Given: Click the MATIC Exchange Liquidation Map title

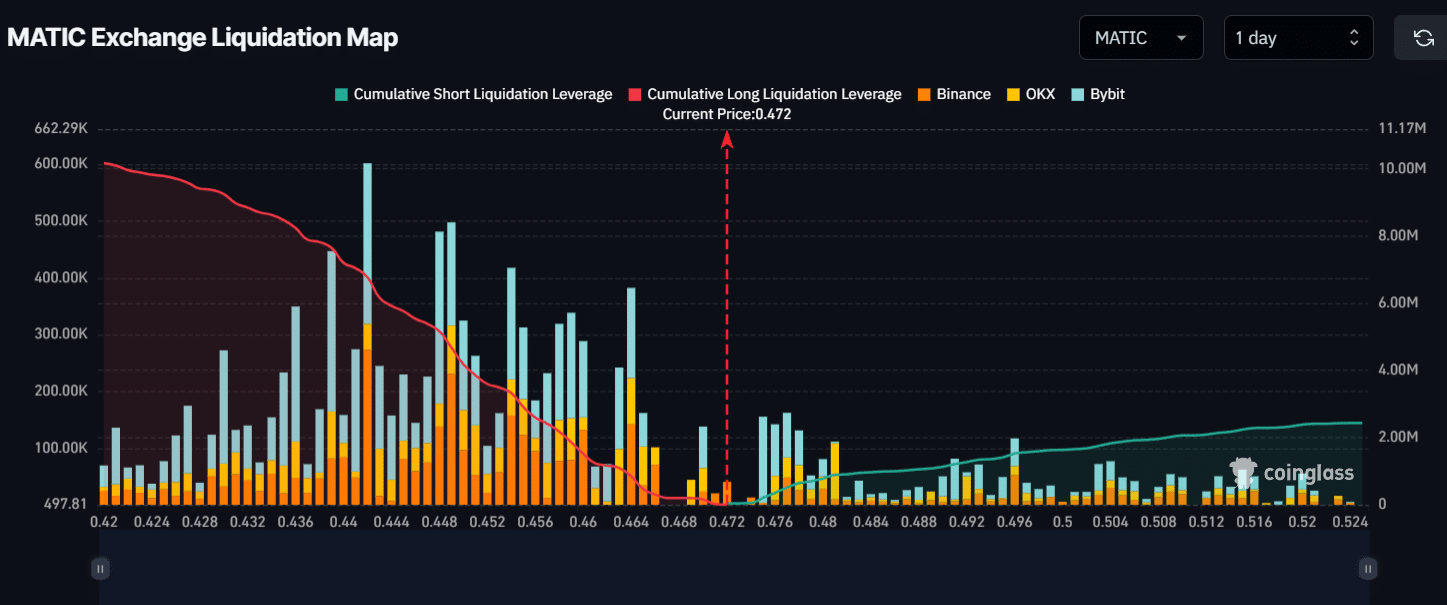Looking at the screenshot, I should coord(202,38).
